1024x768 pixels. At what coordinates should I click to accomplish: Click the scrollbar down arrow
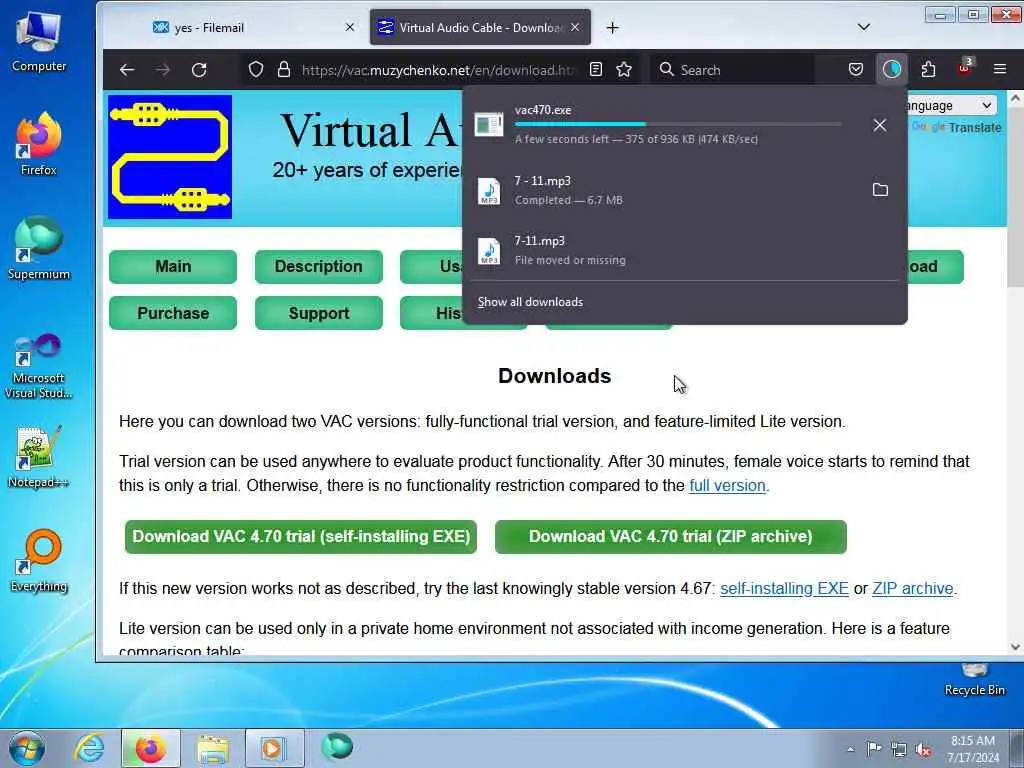click(x=1015, y=647)
